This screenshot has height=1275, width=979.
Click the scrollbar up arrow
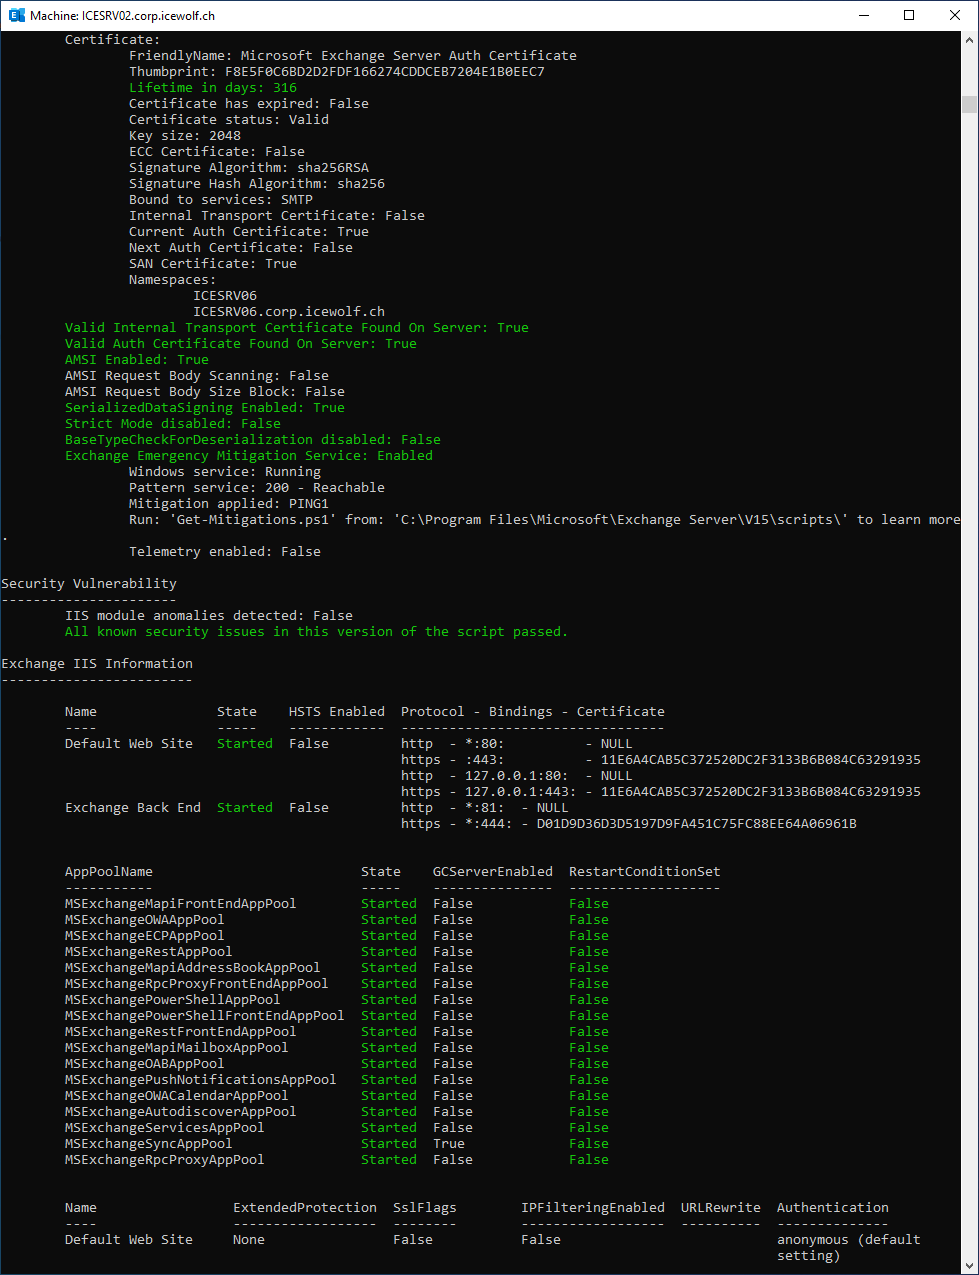[x=969, y=40]
